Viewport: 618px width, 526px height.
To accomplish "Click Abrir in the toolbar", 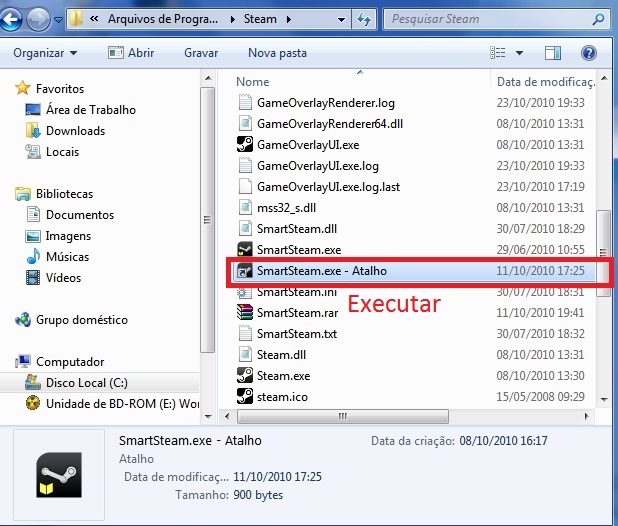I will pyautogui.click(x=131, y=53).
